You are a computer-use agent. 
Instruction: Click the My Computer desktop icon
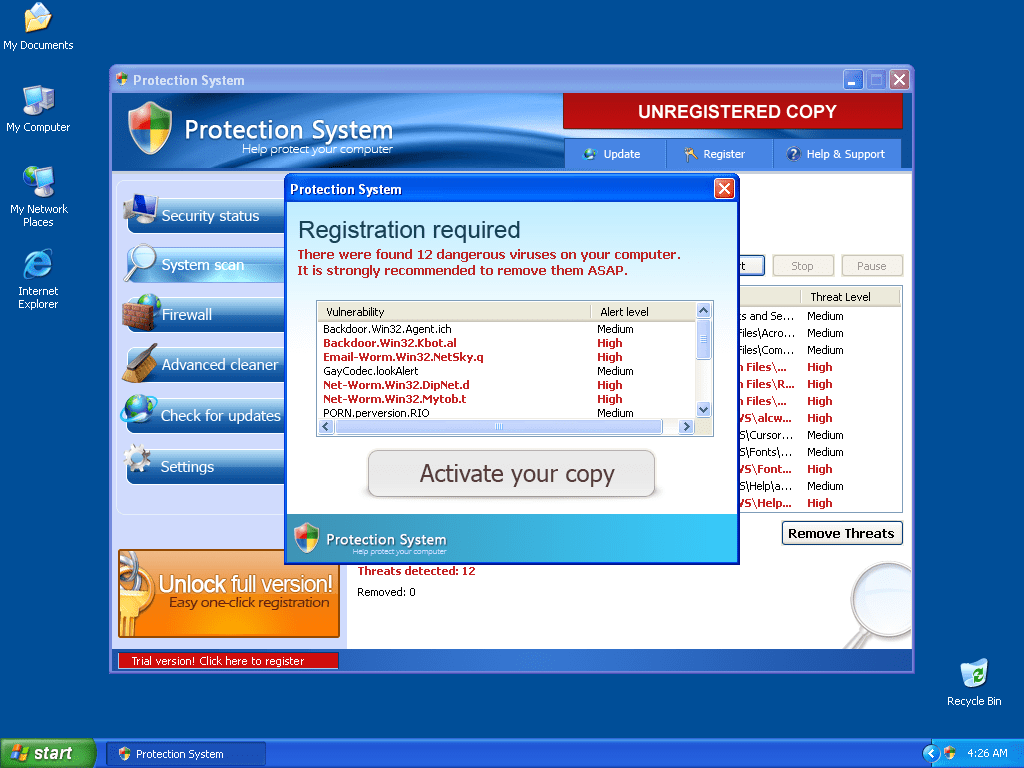38,101
